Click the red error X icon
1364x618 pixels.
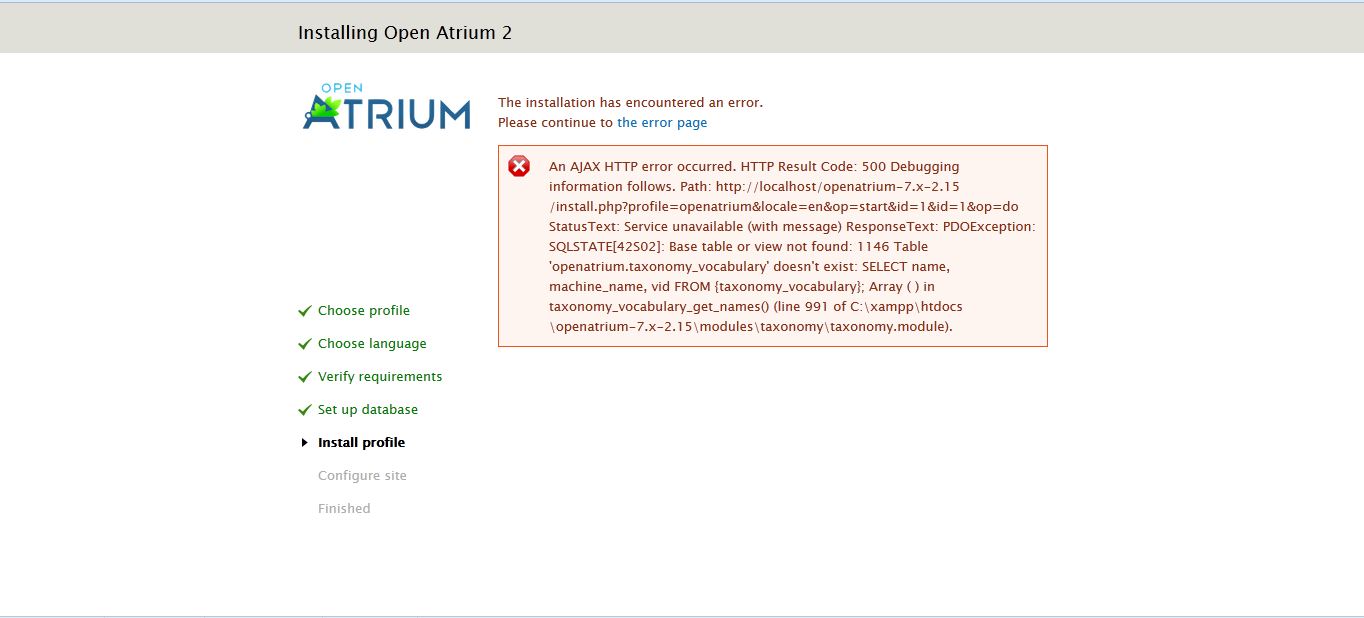518,166
